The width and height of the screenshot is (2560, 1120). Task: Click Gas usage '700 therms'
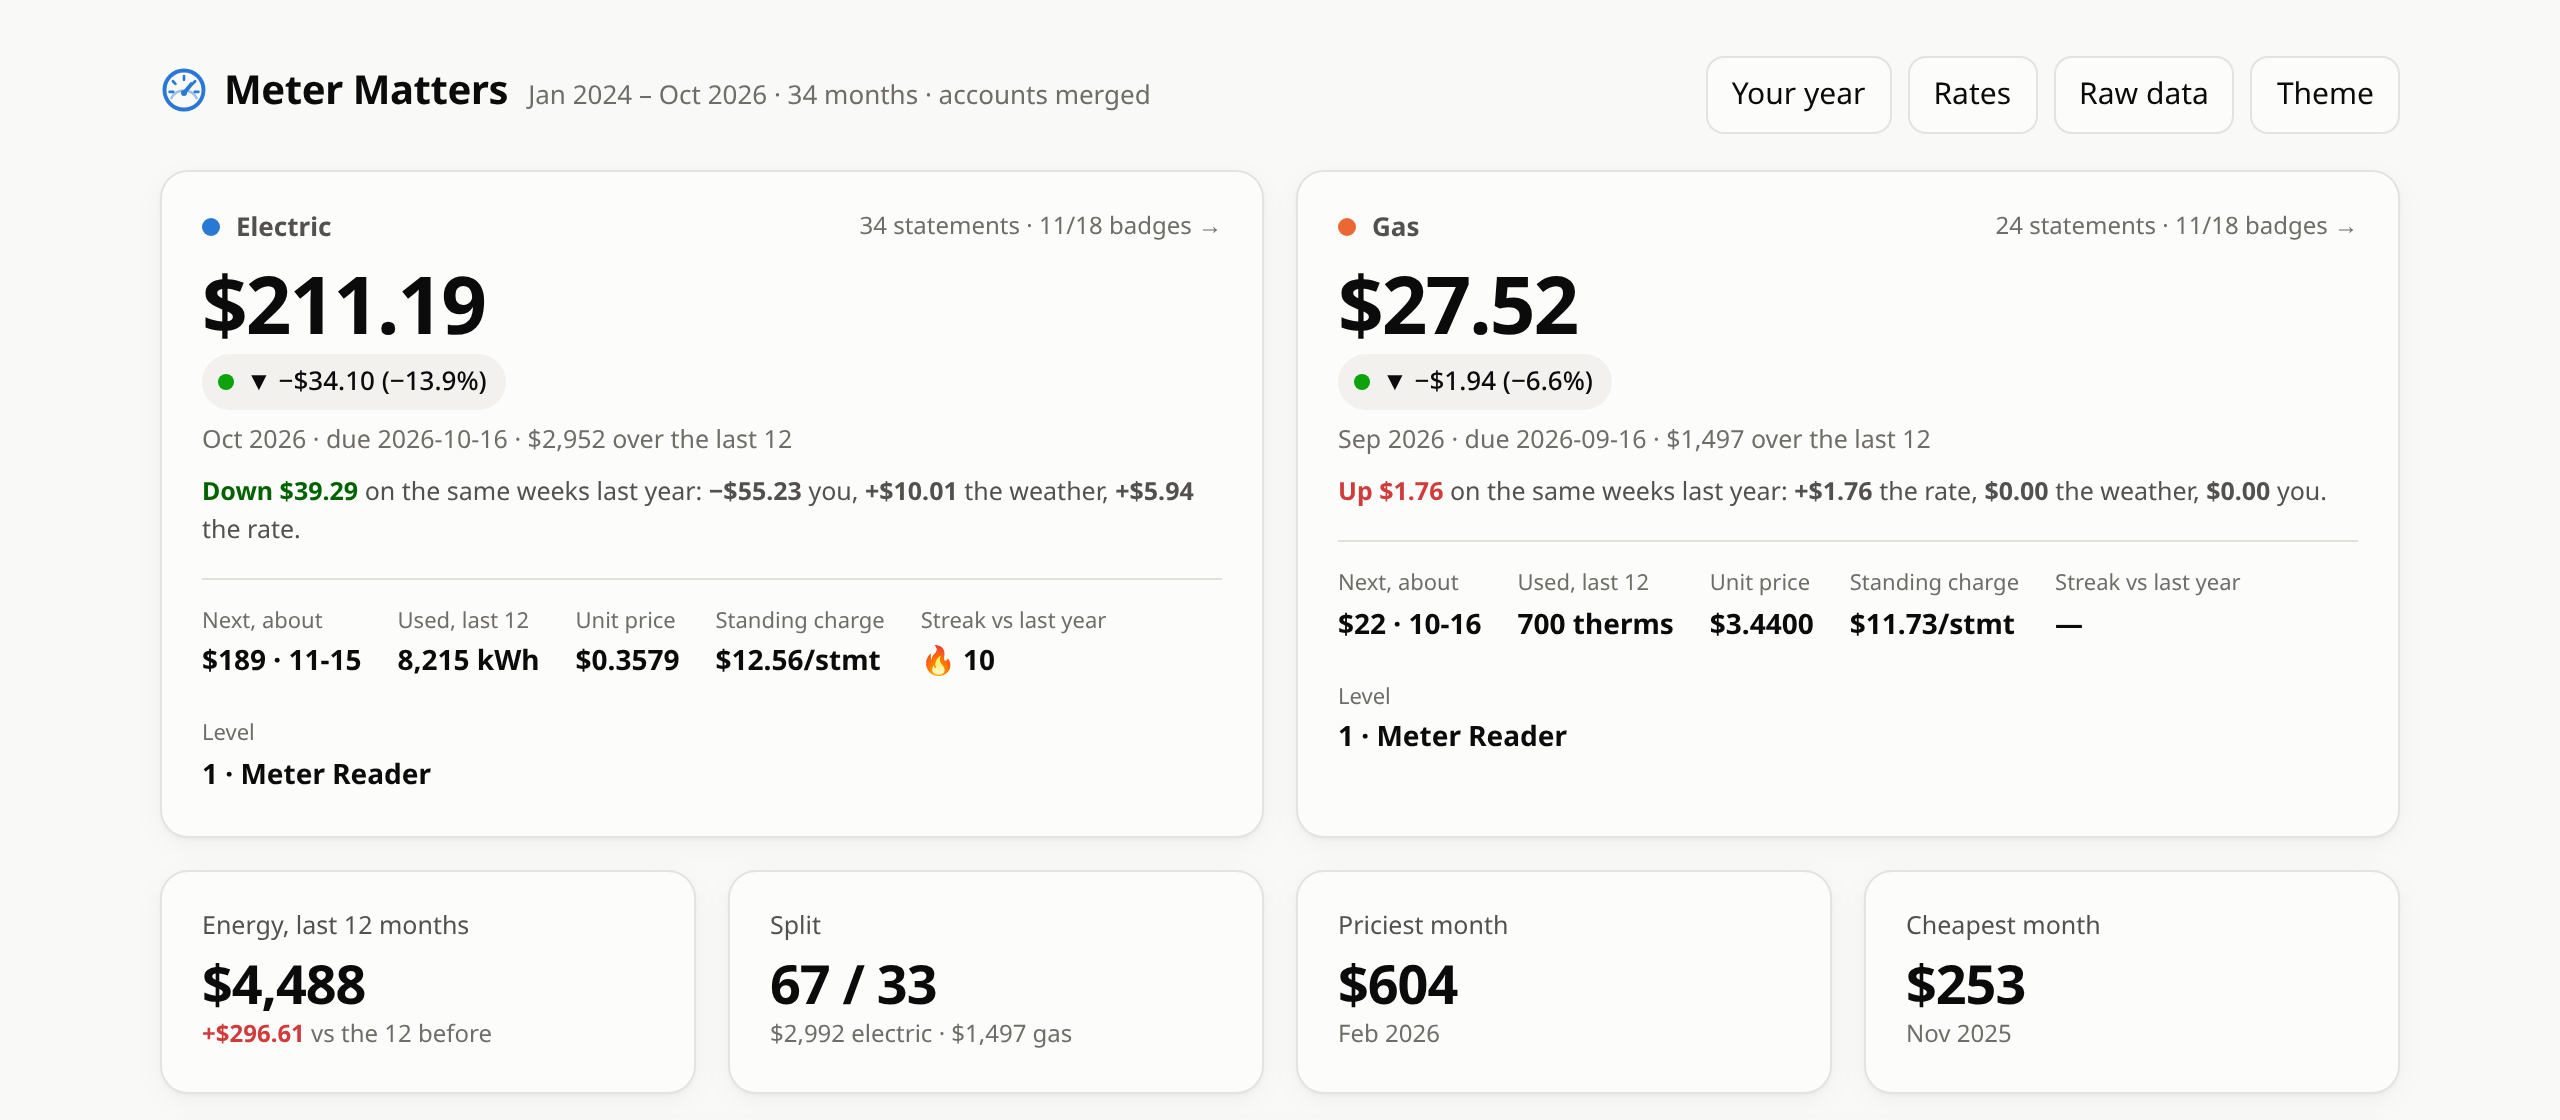(1595, 624)
